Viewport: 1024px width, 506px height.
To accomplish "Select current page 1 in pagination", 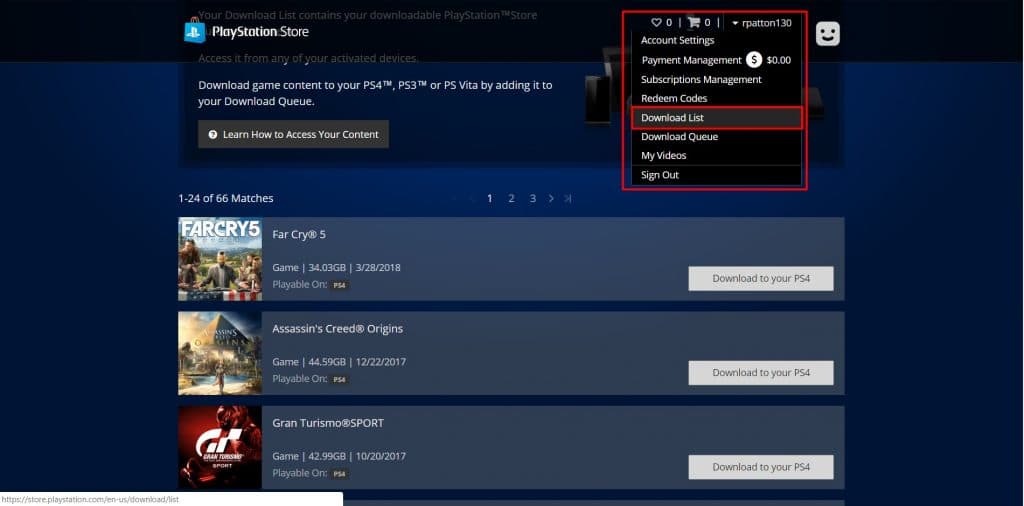I will pyautogui.click(x=490, y=198).
